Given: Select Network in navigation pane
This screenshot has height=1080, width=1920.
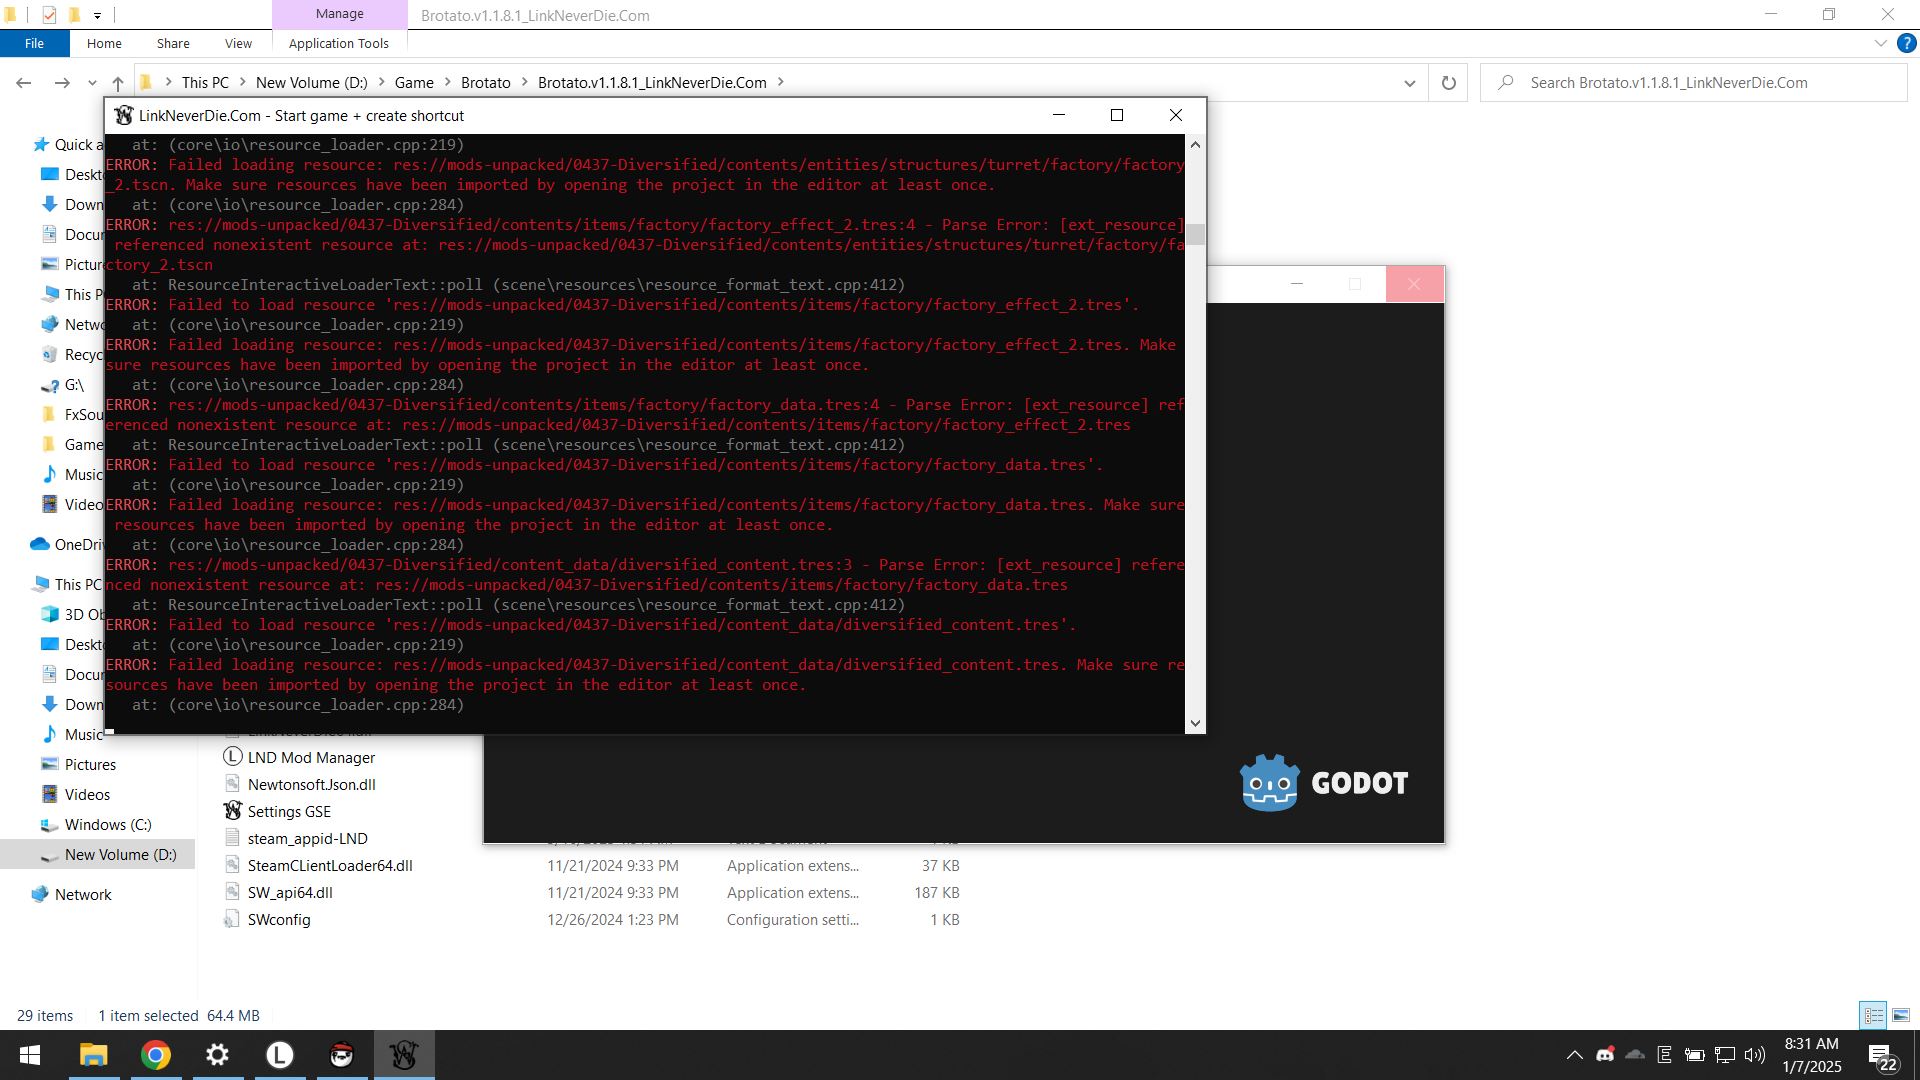Looking at the screenshot, I should 83,894.
